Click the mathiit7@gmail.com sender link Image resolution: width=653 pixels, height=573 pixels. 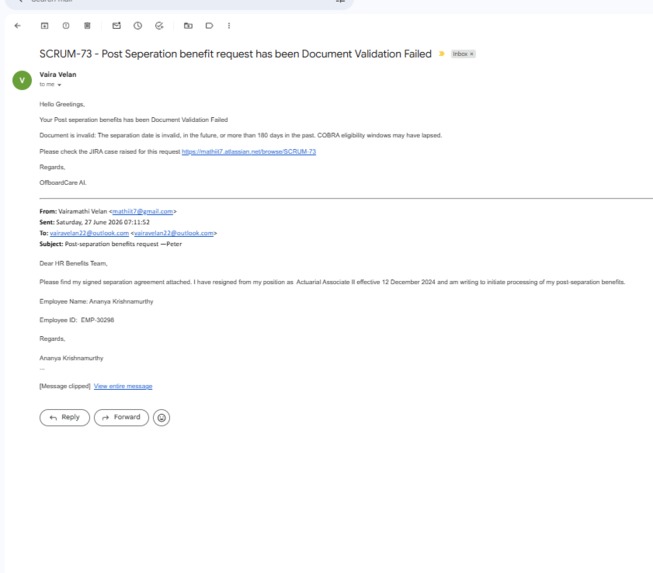[x=142, y=212]
